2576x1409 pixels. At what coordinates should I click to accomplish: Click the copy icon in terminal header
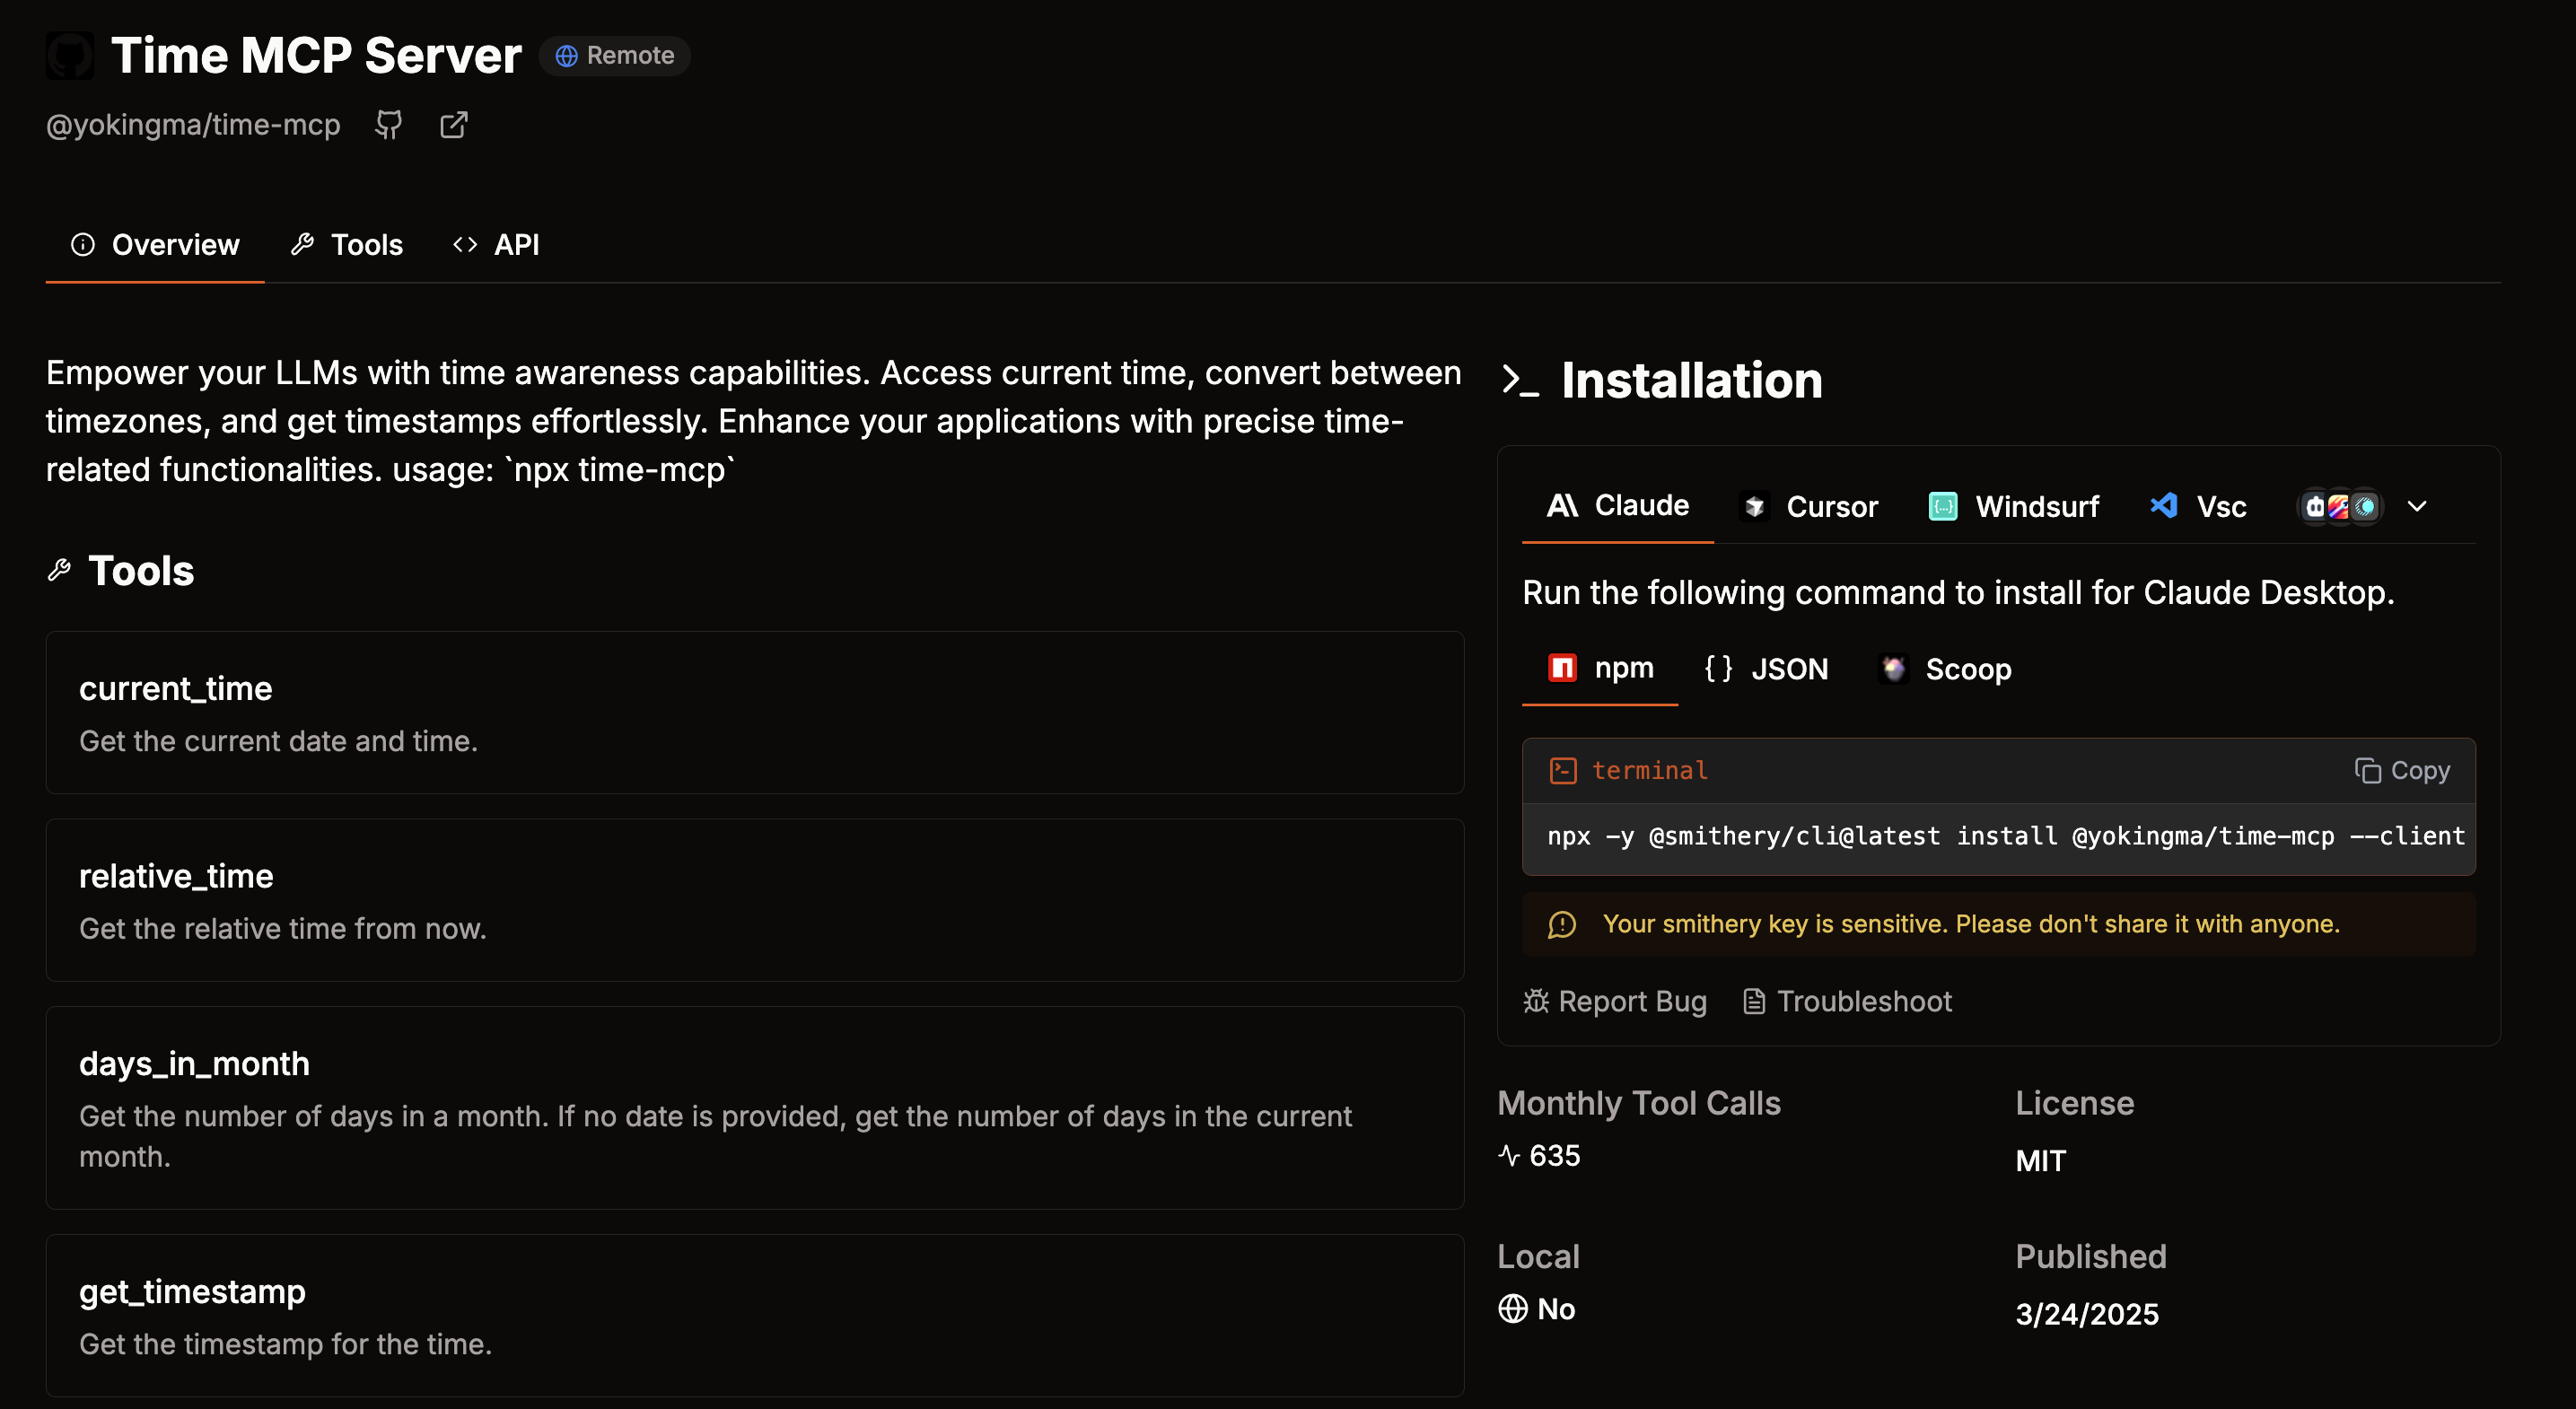coord(2367,771)
